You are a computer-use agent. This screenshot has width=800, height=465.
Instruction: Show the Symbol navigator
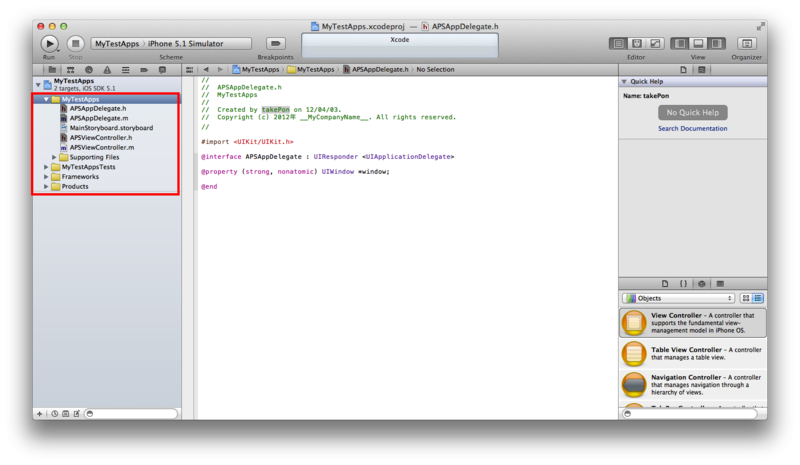tap(70, 70)
